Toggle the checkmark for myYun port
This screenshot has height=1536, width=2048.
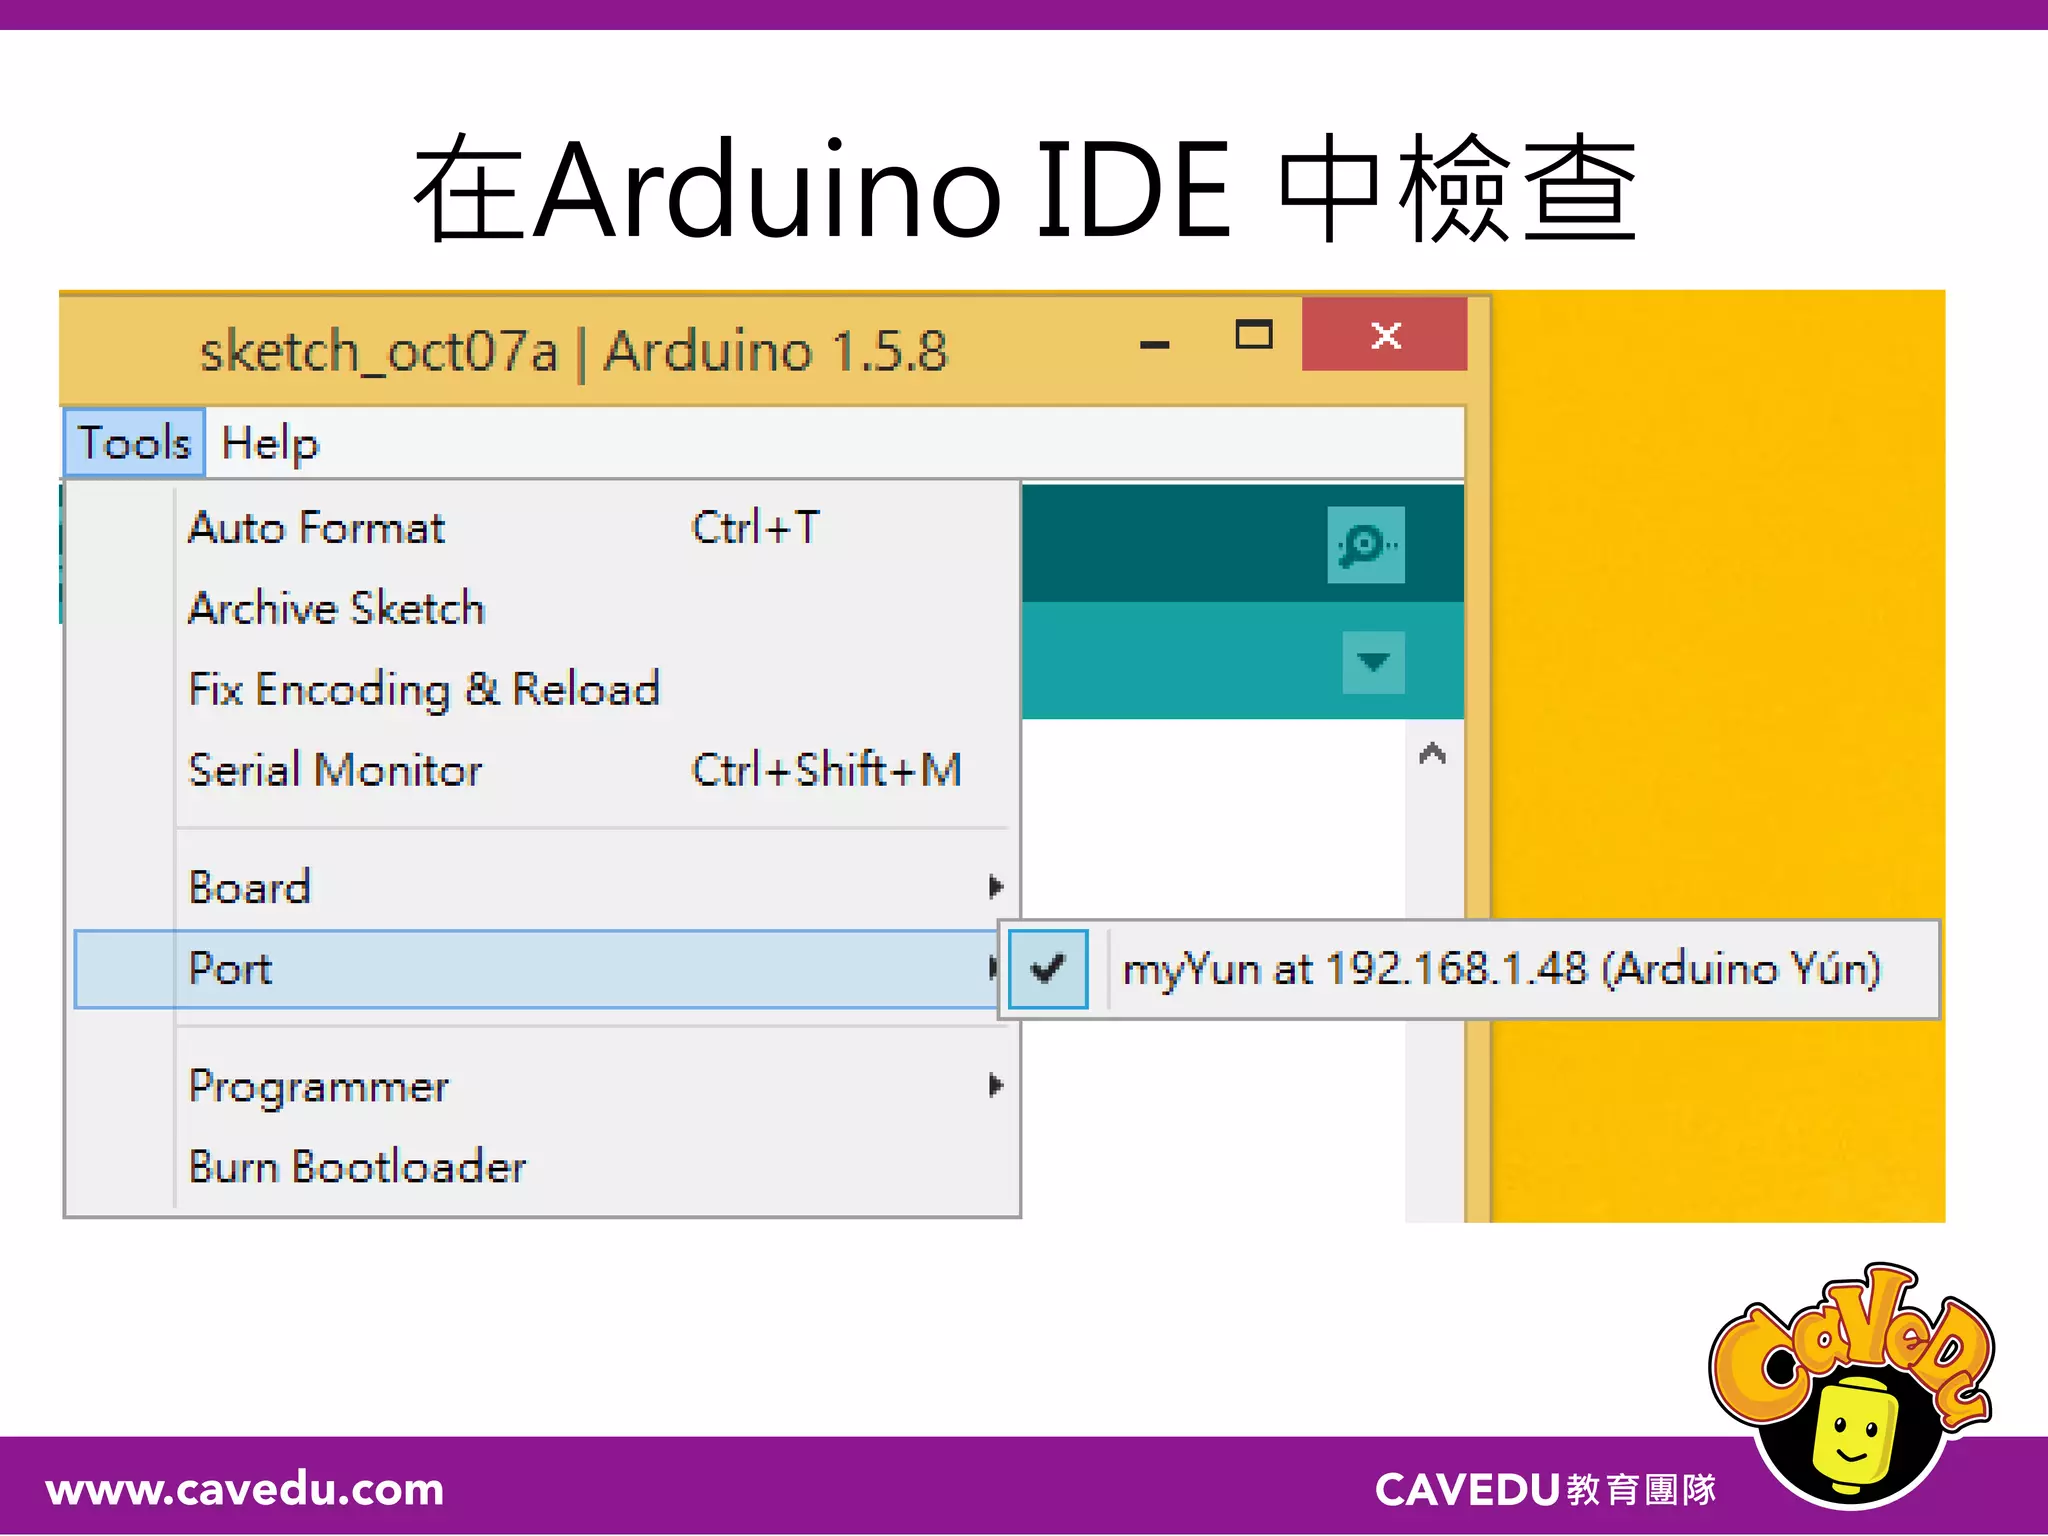pyautogui.click(x=1048, y=968)
